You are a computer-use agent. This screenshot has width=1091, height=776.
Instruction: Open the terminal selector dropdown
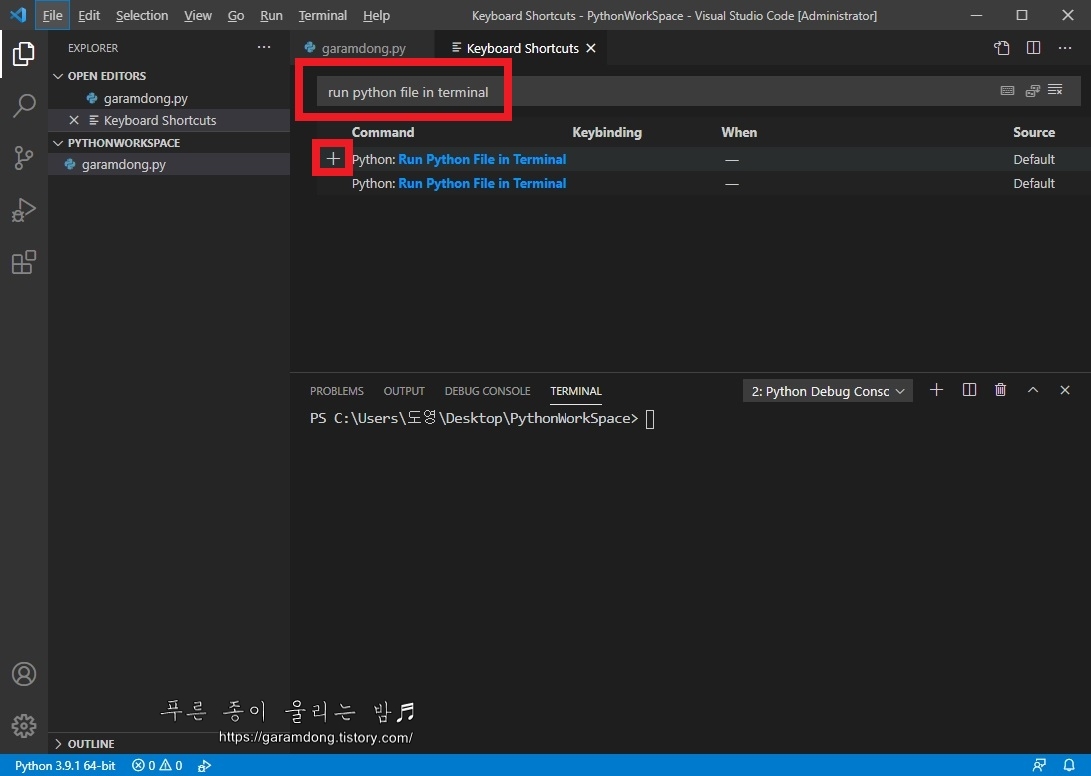[x=827, y=391]
